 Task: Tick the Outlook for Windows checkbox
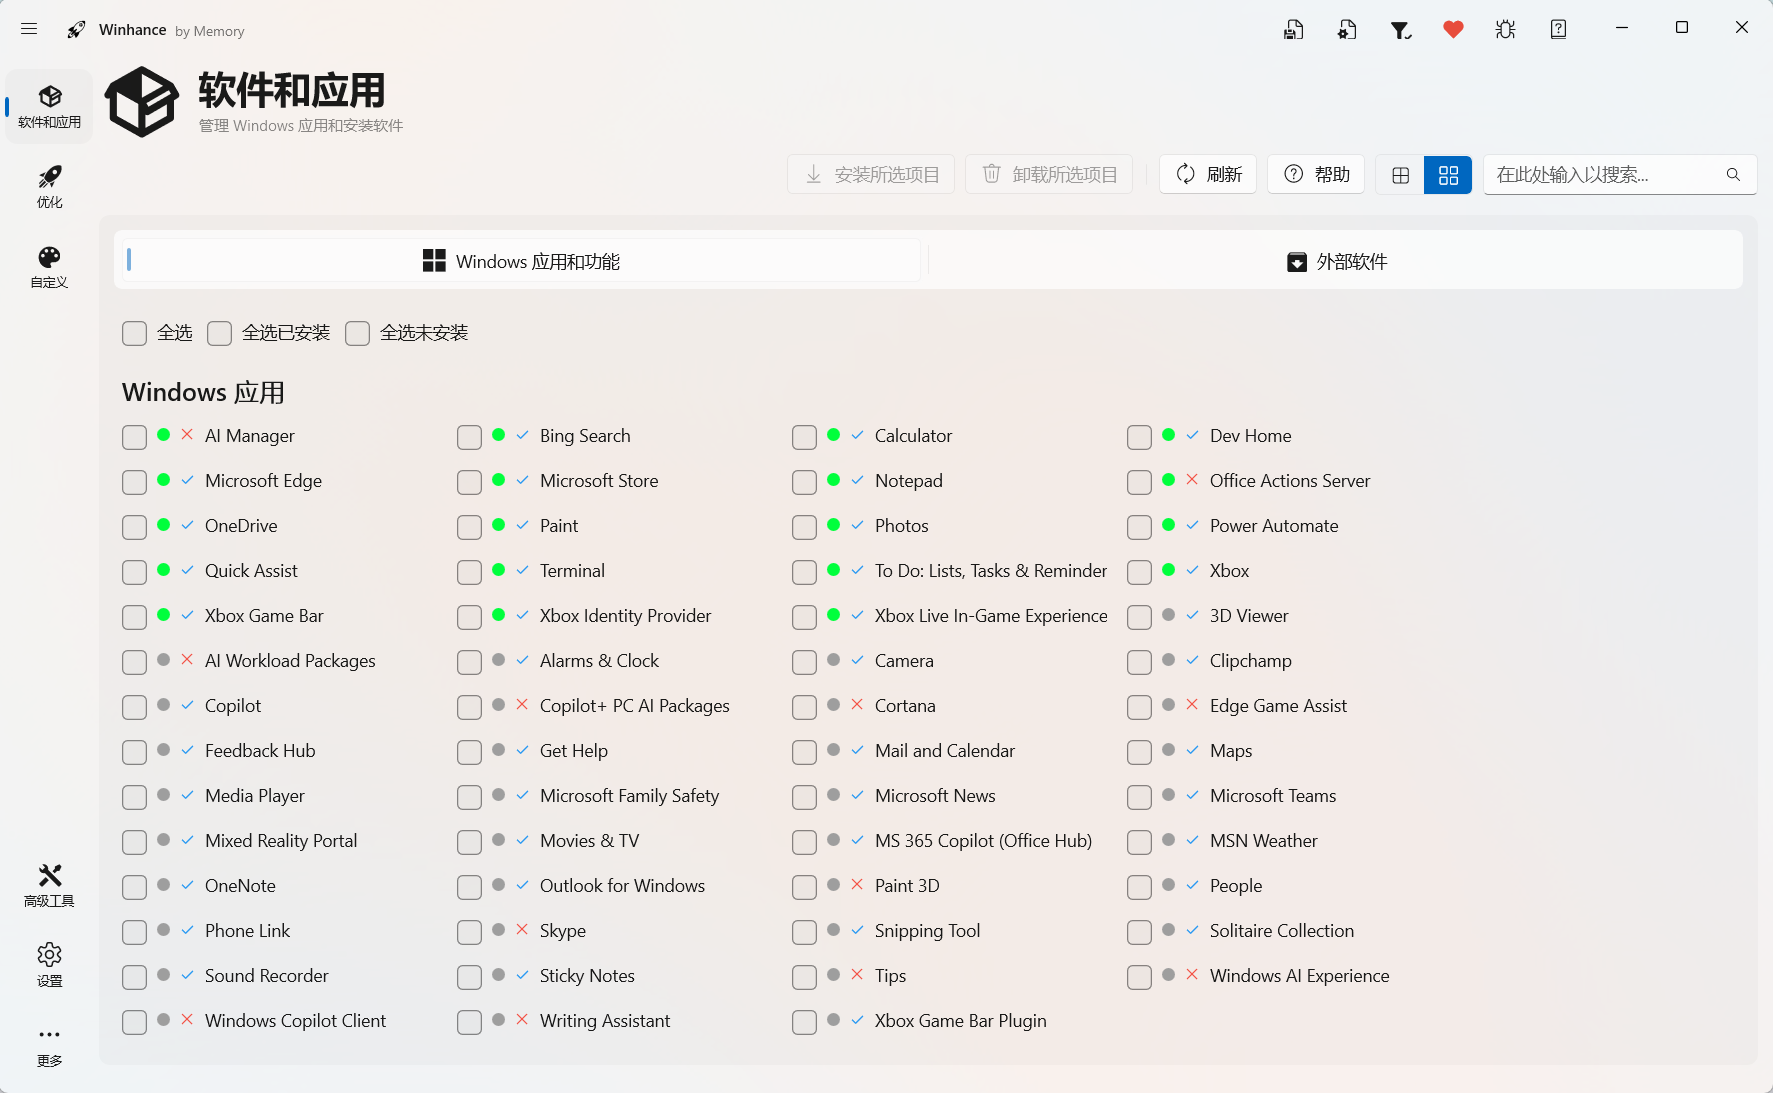469,887
